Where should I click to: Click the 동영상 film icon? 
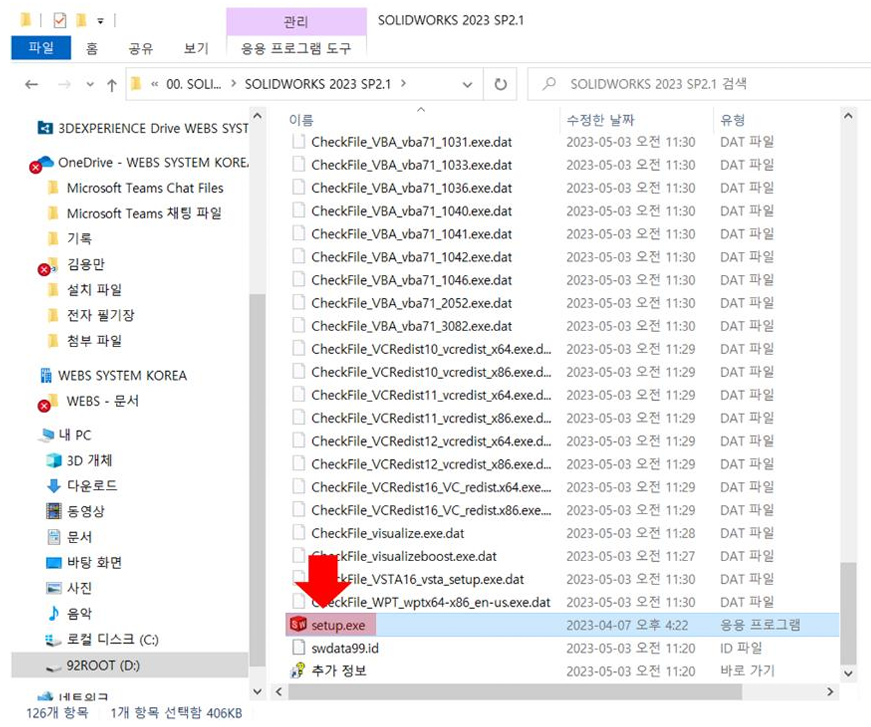click(54, 511)
